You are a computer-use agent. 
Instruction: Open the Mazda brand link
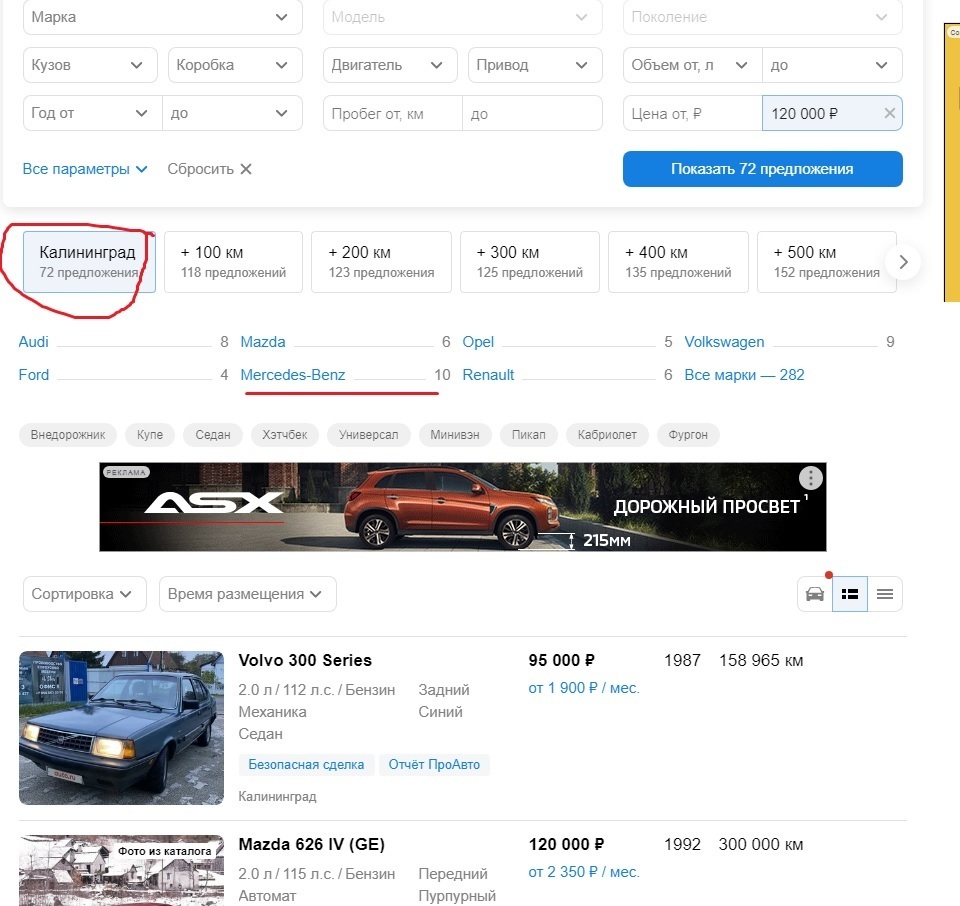[x=263, y=342]
